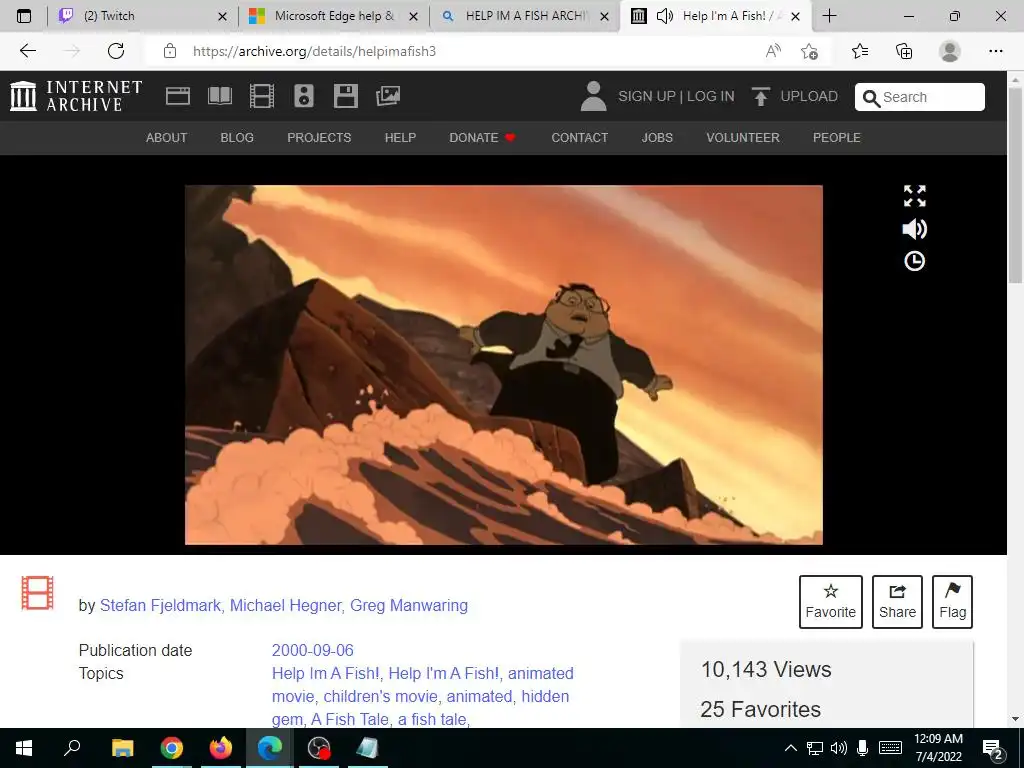
Task: Open the Internet Archive video film icon
Action: click(x=262, y=96)
